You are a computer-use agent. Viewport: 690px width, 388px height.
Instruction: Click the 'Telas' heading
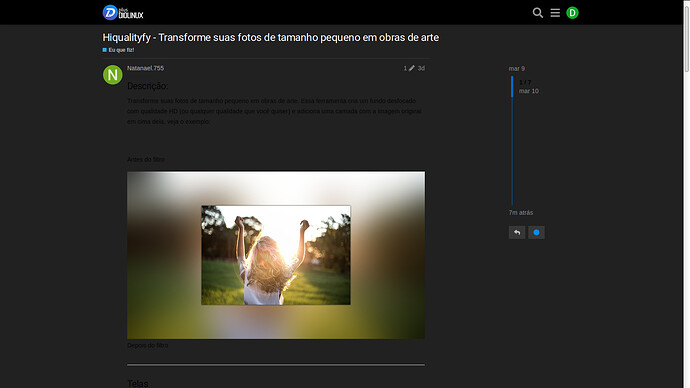tap(138, 384)
